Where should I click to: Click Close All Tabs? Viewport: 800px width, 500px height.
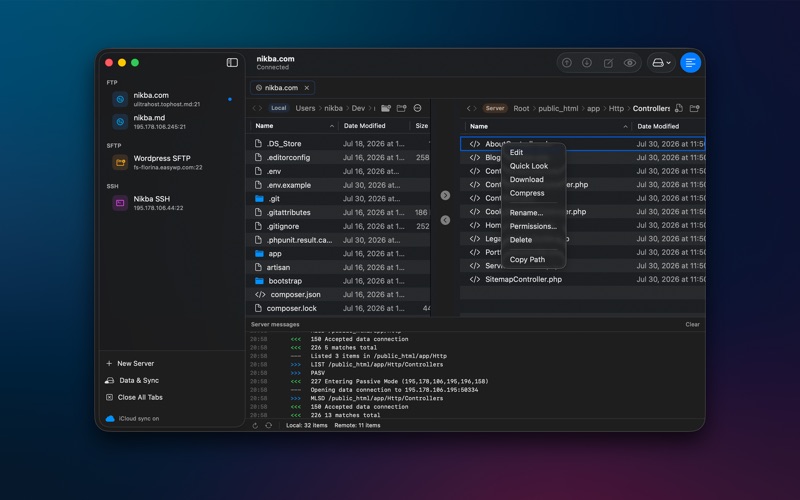click(x=134, y=397)
